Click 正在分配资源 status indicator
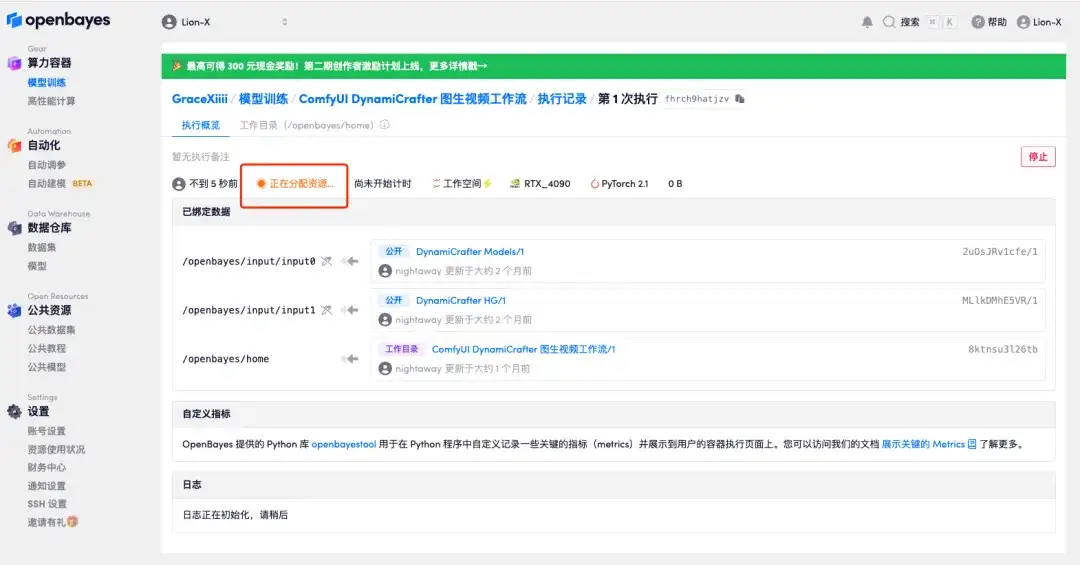 coord(295,184)
